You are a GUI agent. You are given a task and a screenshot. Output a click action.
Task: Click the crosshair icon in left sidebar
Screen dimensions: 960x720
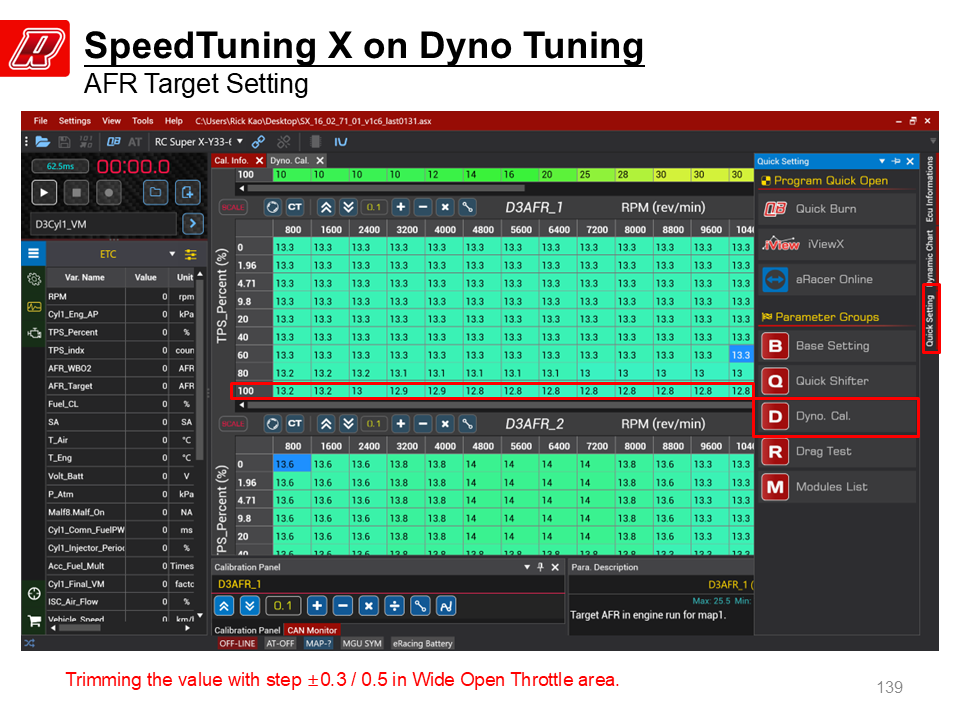tap(34, 593)
